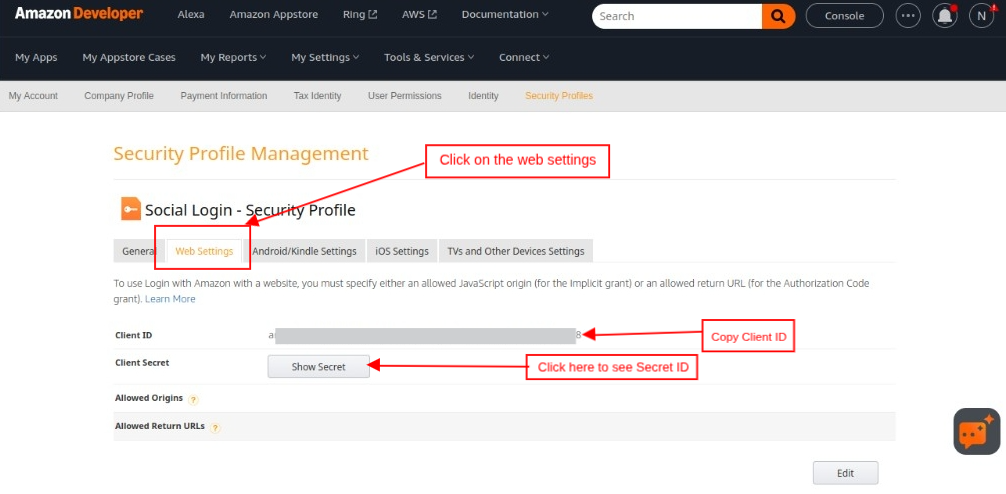Click the Show Secret button
1006x494 pixels.
tap(318, 367)
